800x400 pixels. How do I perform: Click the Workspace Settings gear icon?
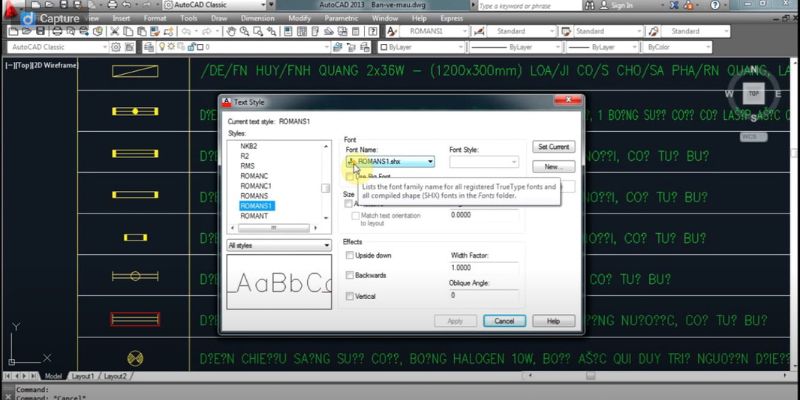[116, 47]
